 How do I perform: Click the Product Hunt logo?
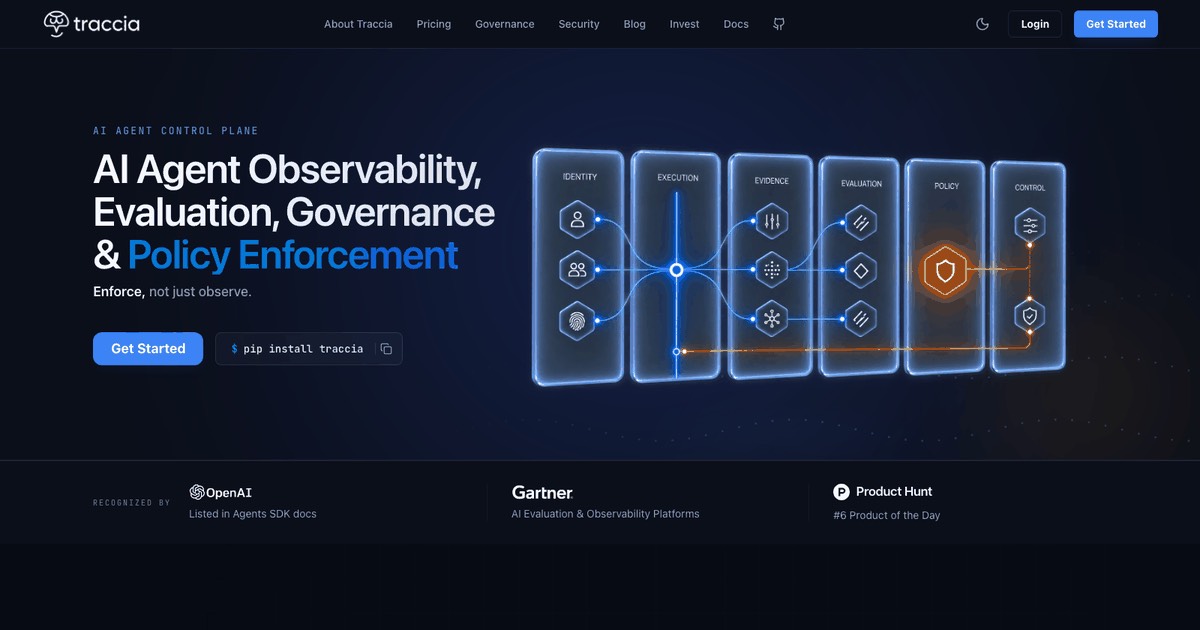883,492
